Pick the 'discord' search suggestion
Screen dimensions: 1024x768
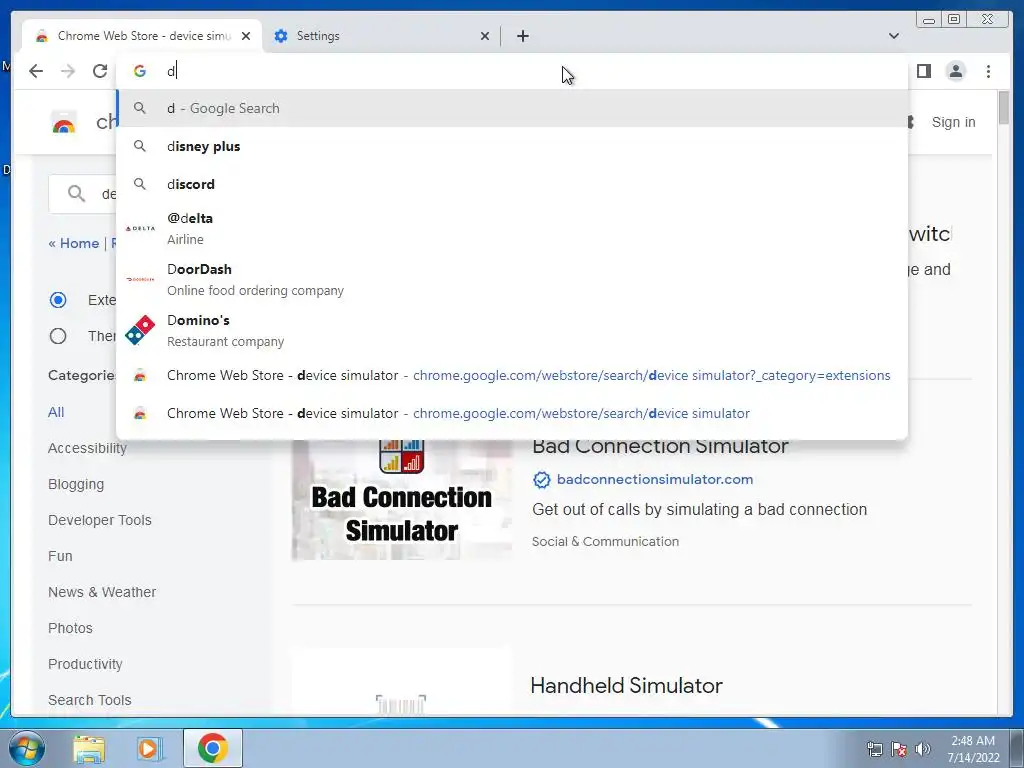click(512, 184)
